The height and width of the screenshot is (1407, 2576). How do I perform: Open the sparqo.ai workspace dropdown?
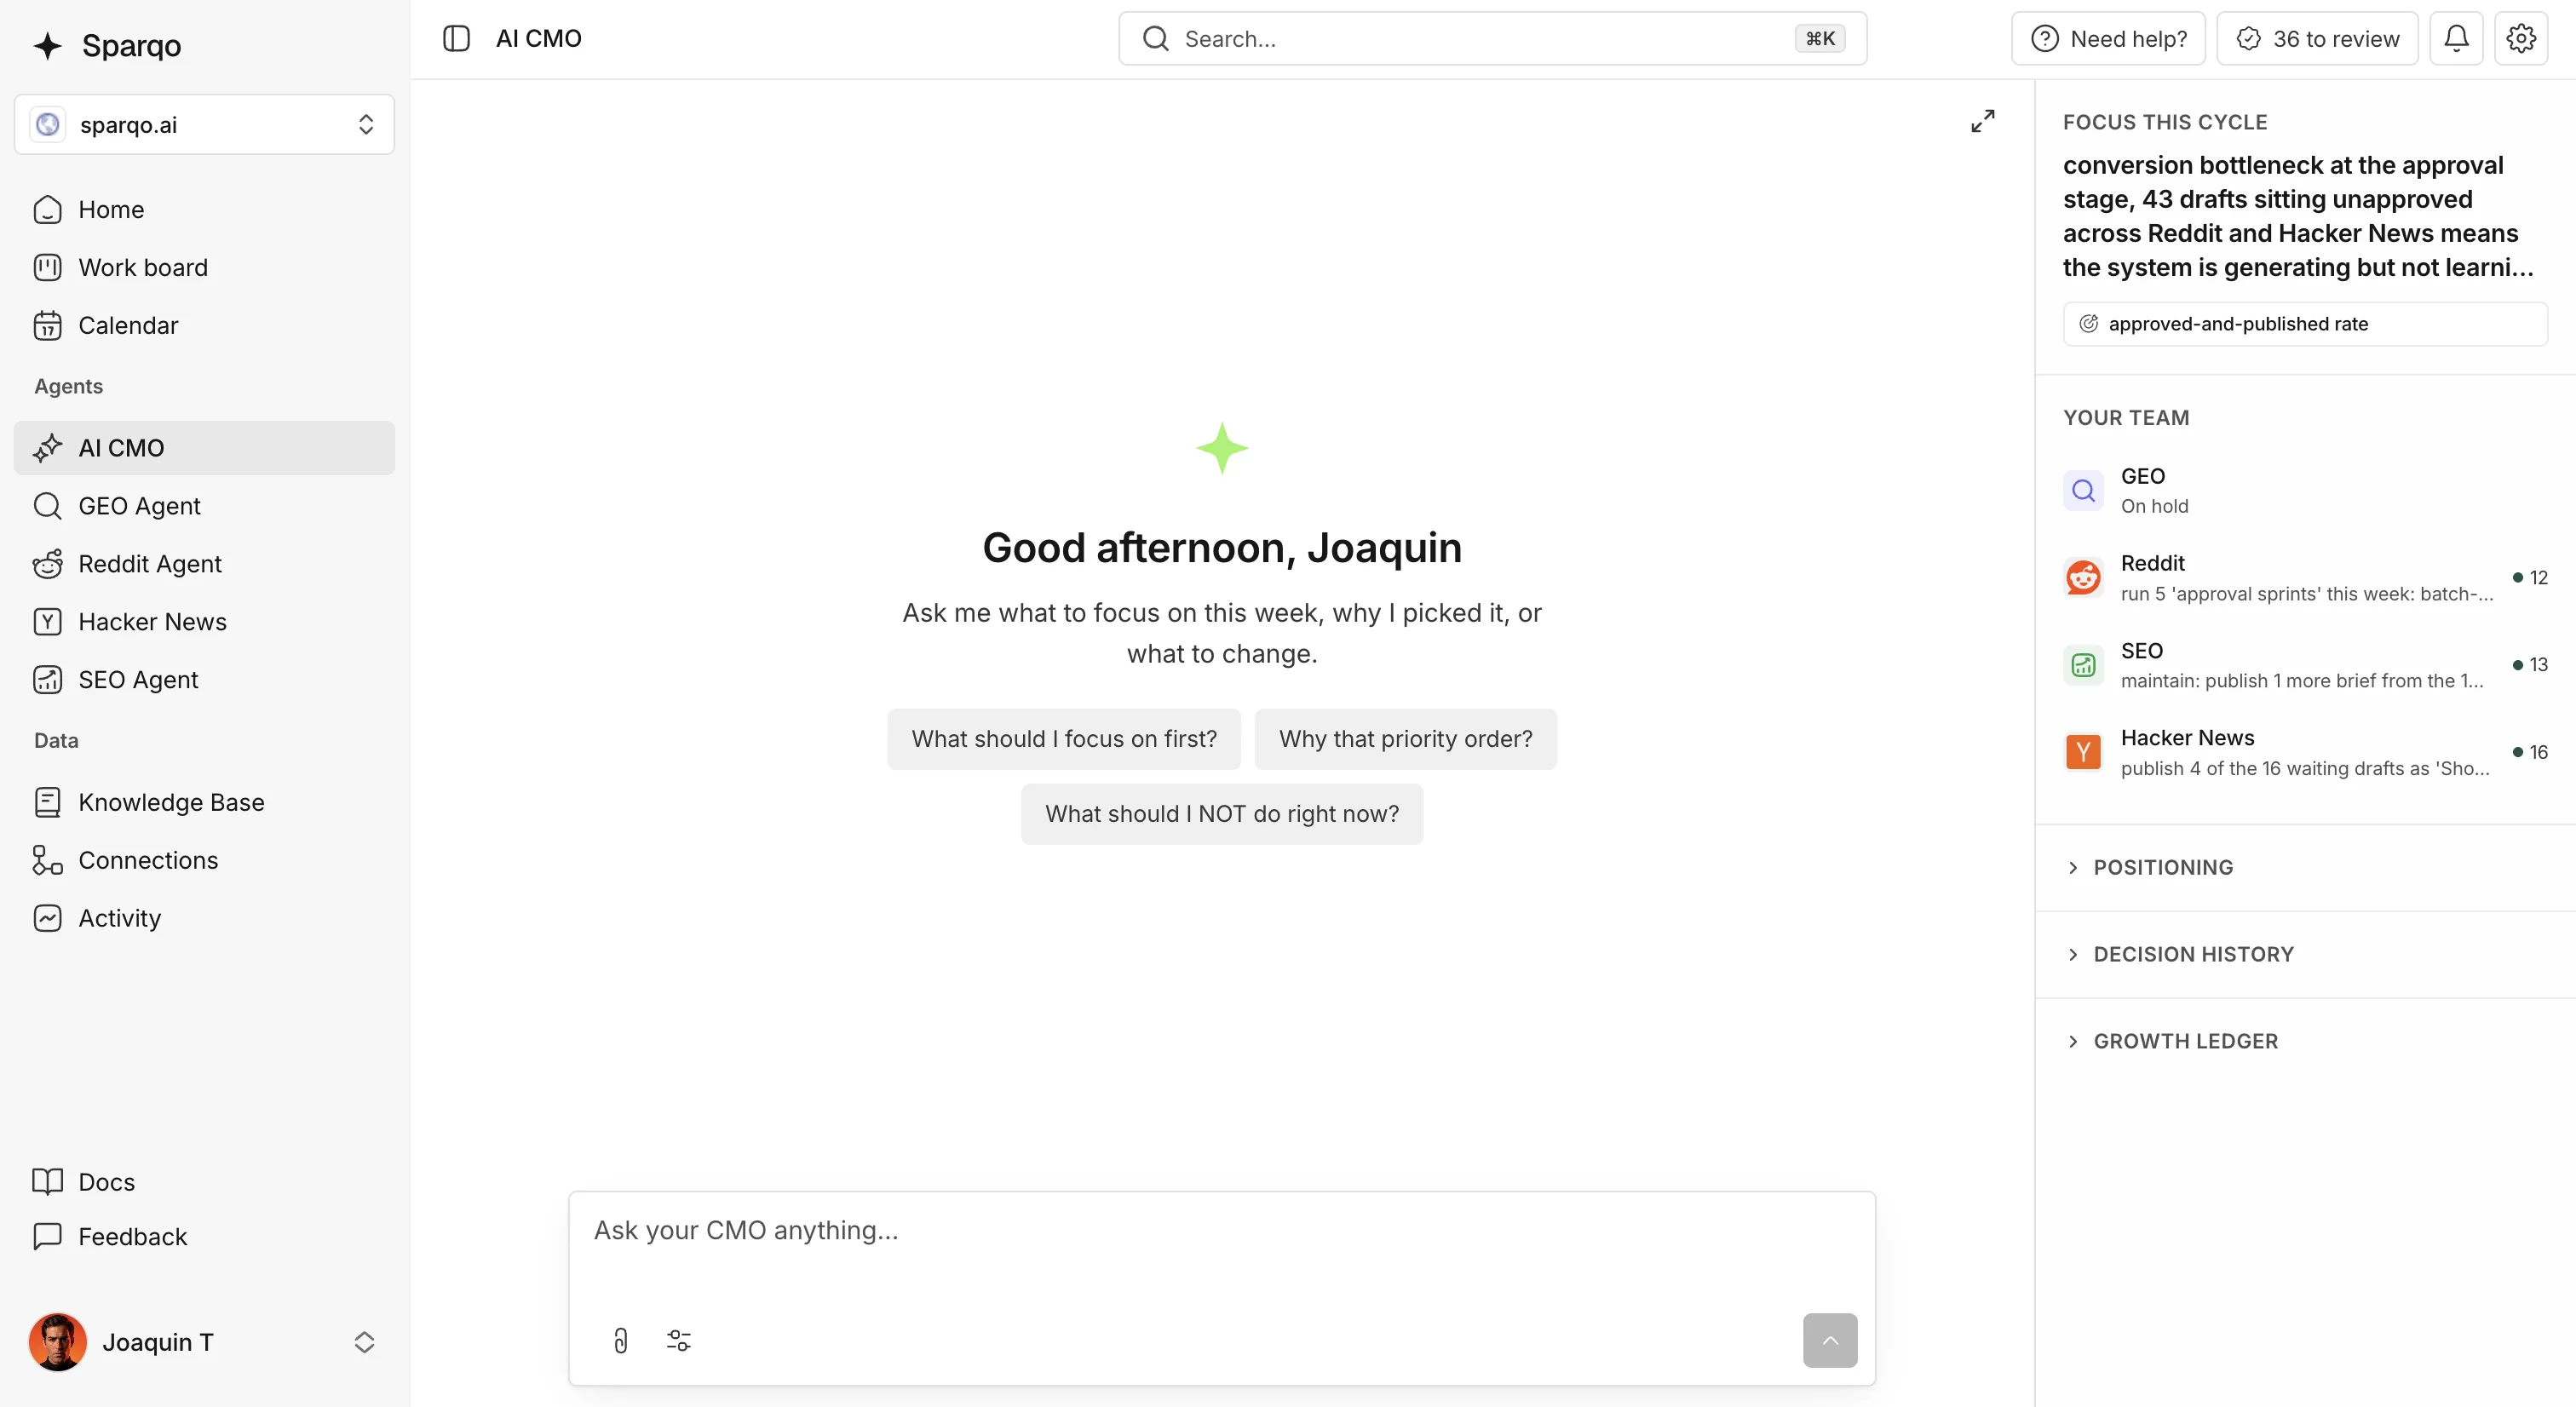pyautogui.click(x=204, y=124)
